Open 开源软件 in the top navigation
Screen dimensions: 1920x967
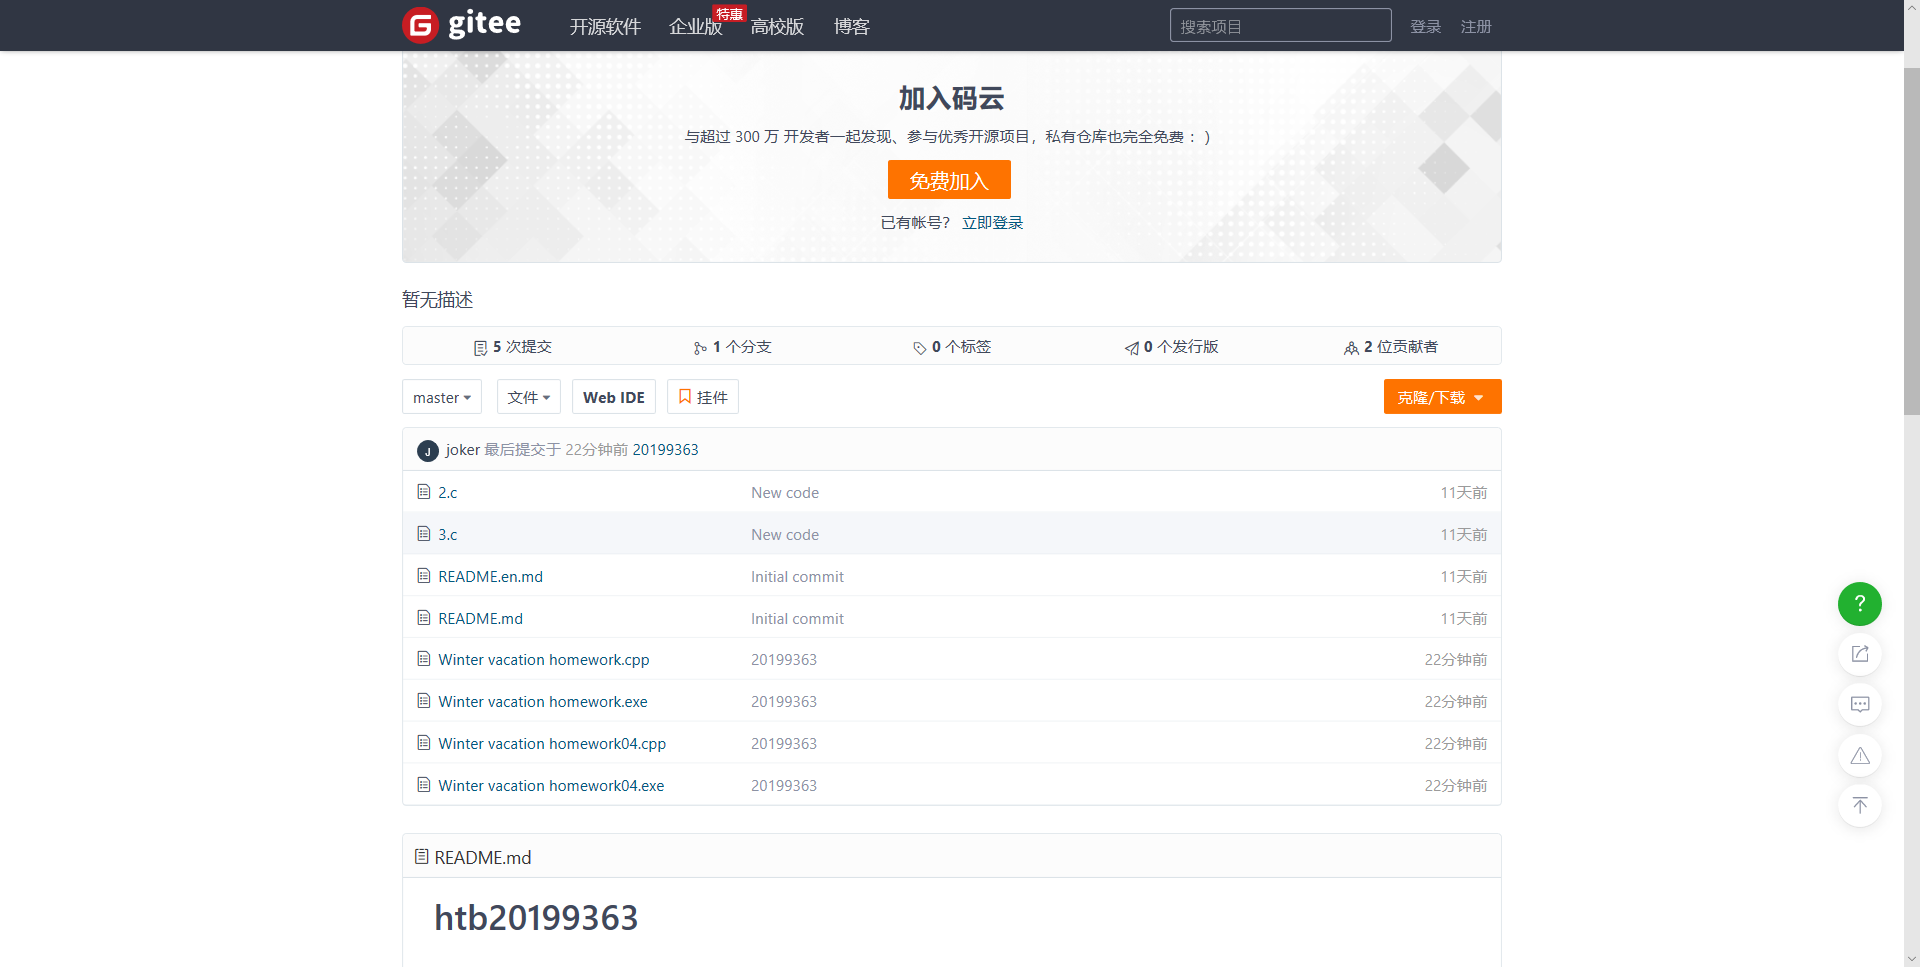[605, 27]
